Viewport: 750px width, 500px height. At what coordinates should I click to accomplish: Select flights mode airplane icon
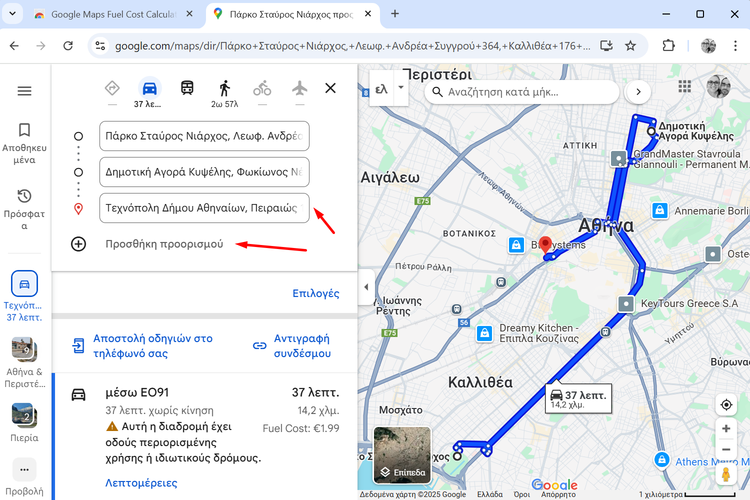click(x=300, y=88)
